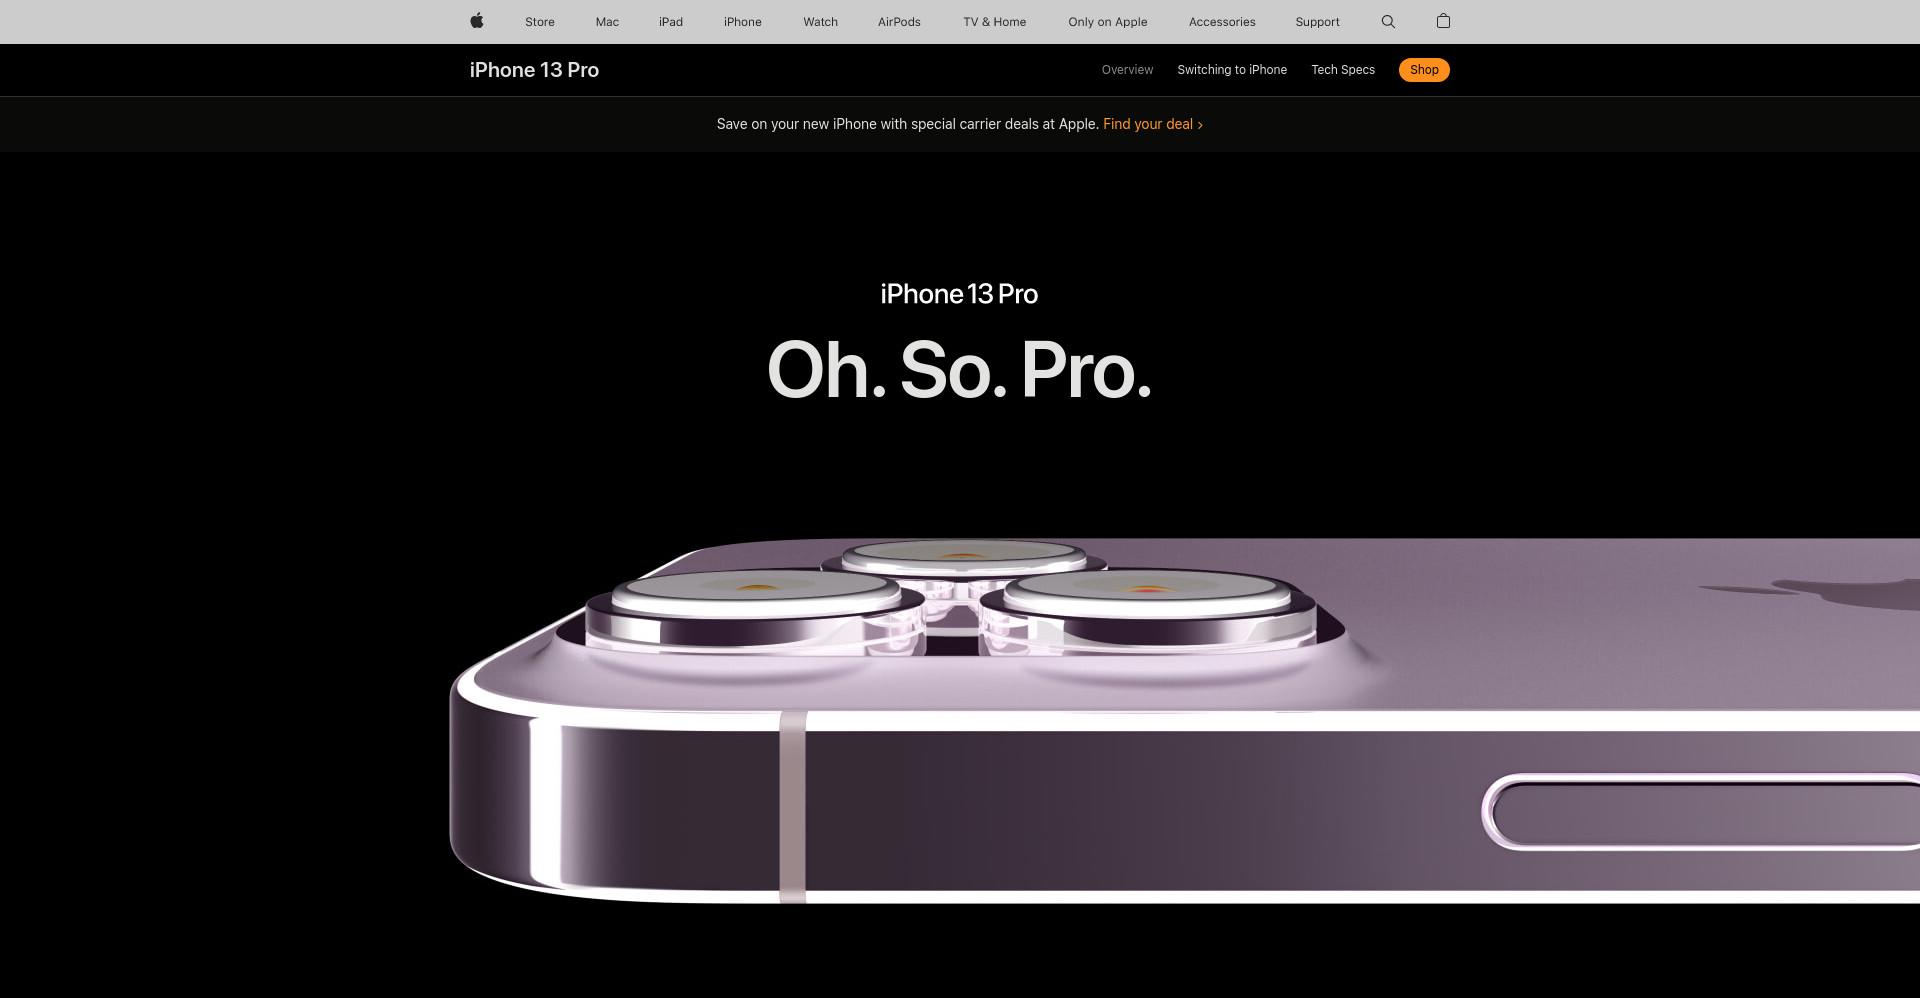Open the Store menu
Image resolution: width=1920 pixels, height=998 pixels.
coord(540,22)
